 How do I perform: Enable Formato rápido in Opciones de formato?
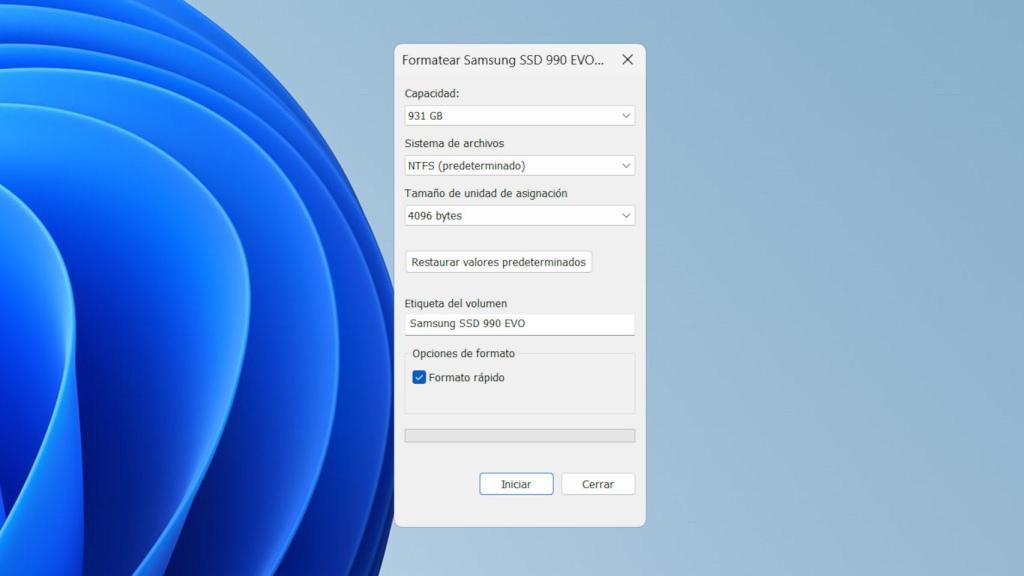click(419, 377)
